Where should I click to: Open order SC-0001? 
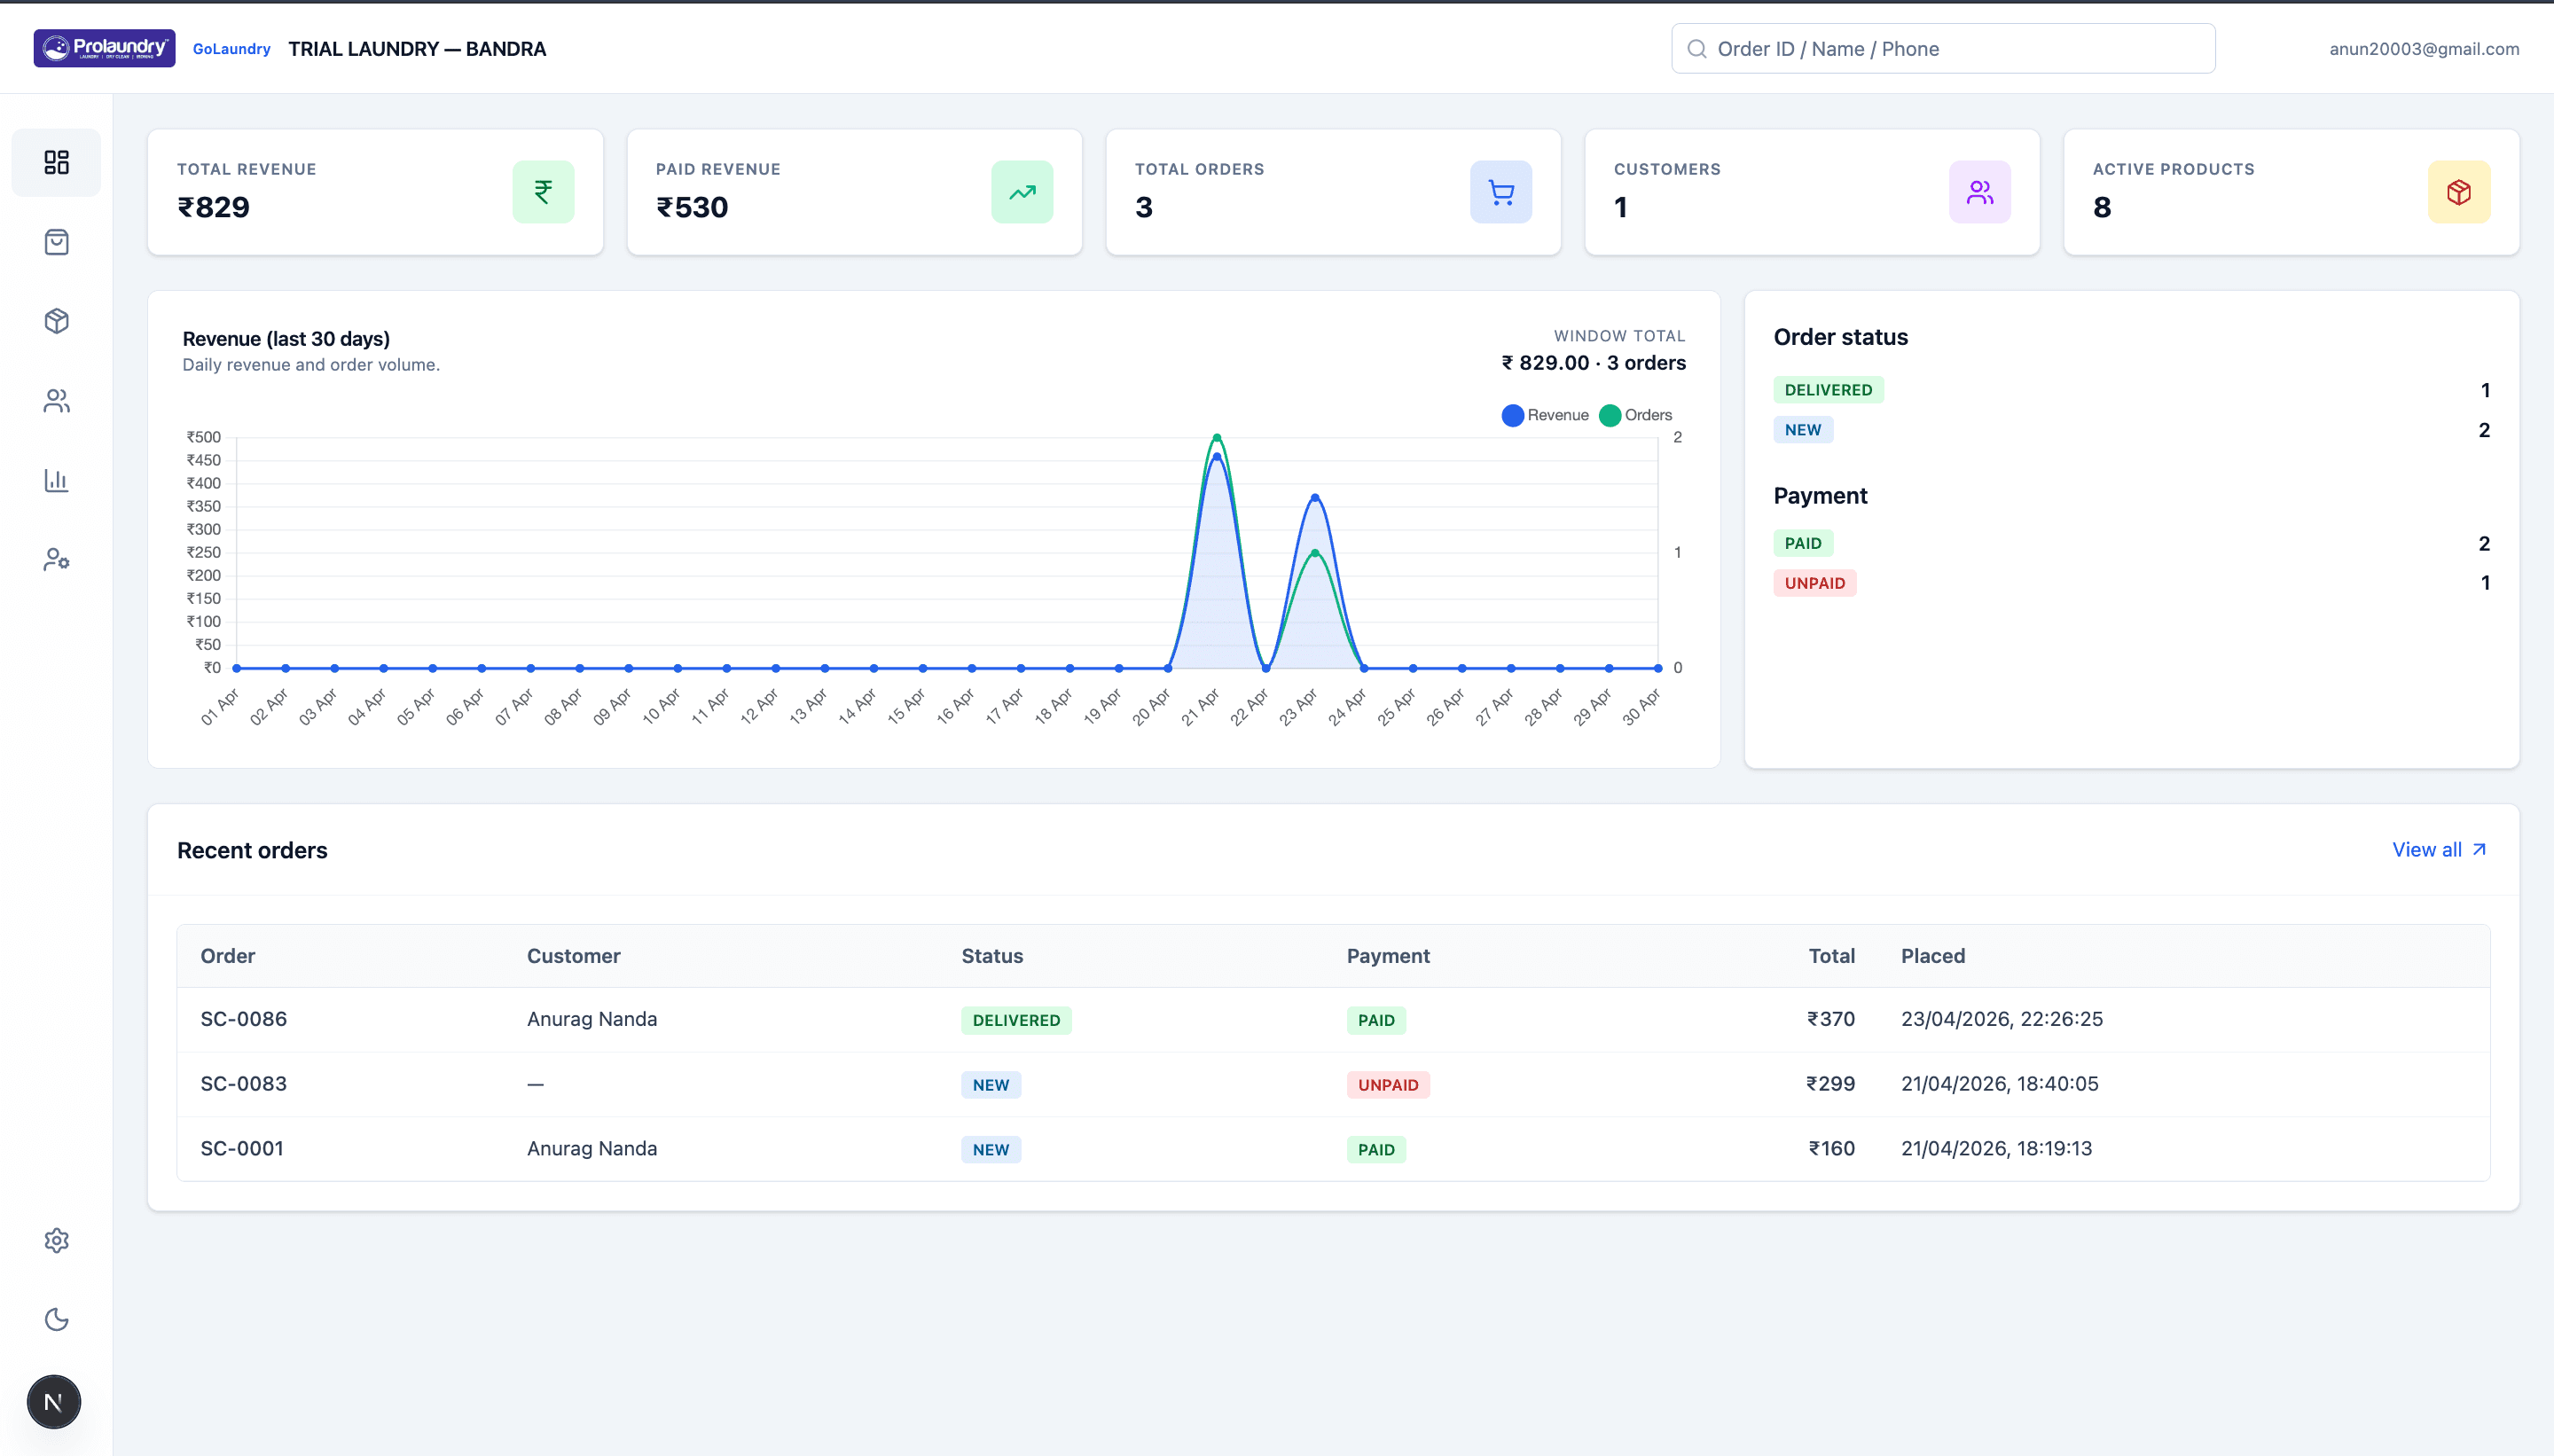click(x=242, y=1148)
